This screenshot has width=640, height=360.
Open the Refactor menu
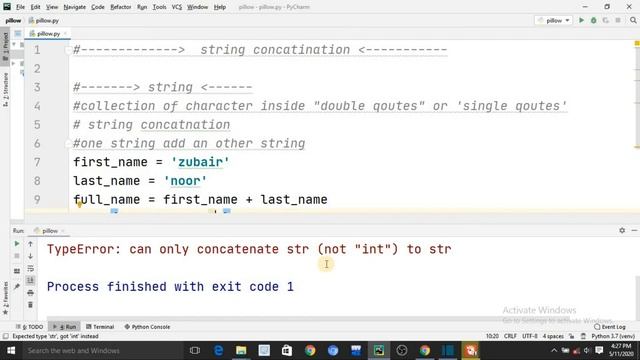coord(121,7)
